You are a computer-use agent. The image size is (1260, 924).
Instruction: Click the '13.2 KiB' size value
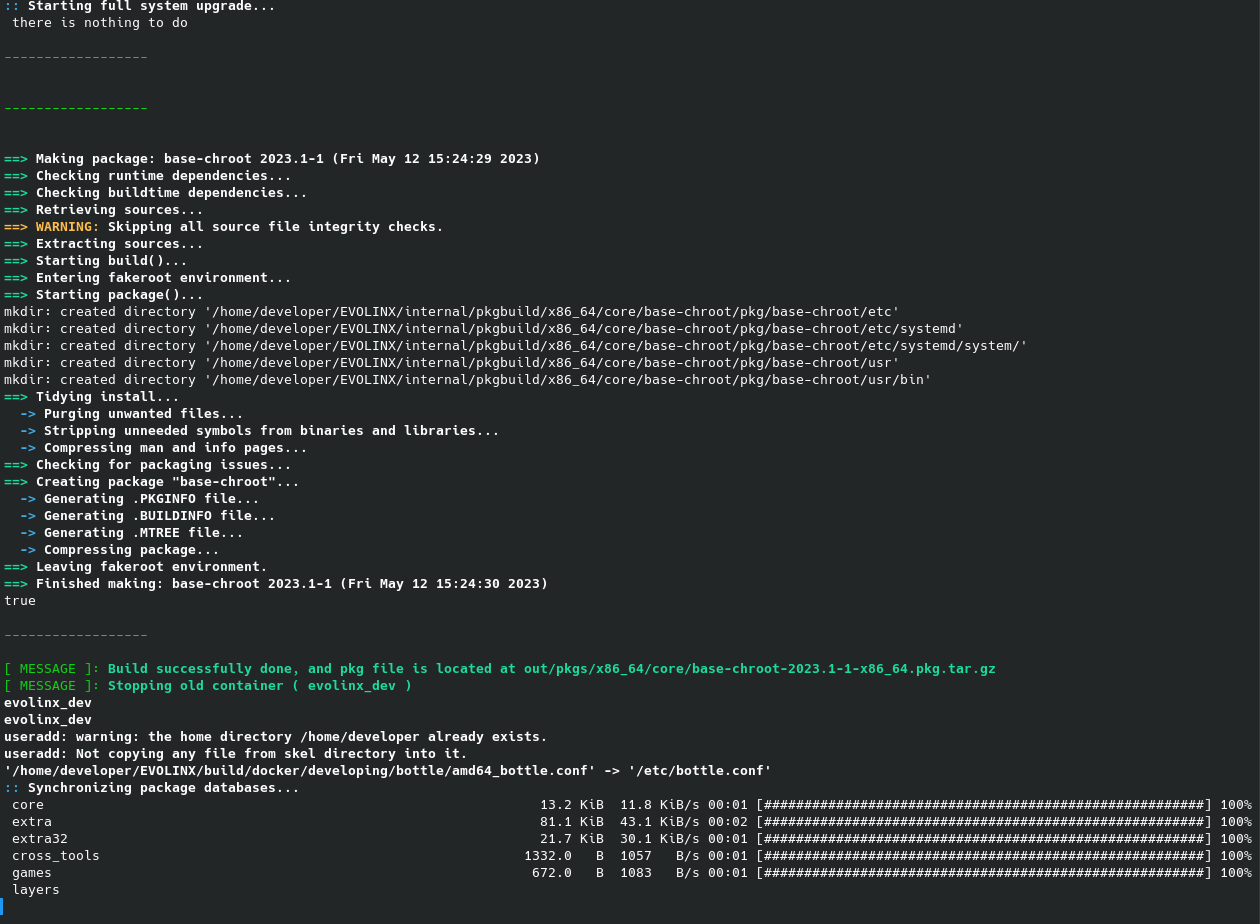pos(572,804)
